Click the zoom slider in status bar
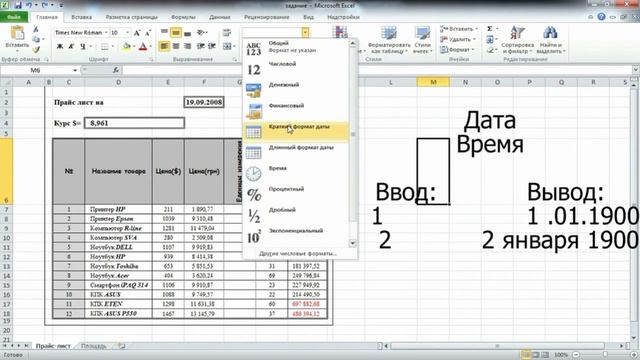Screen dimensions: 640x360 coord(605,355)
